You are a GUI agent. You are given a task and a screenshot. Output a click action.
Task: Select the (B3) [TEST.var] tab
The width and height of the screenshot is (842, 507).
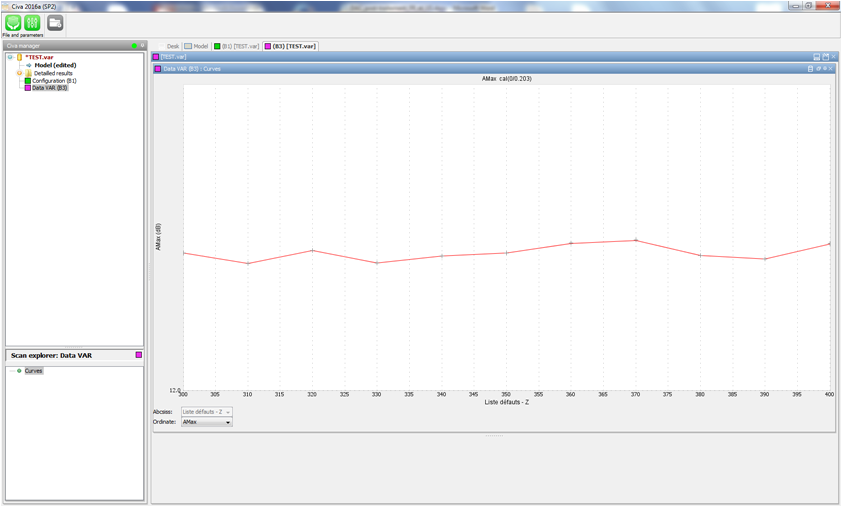coord(290,46)
